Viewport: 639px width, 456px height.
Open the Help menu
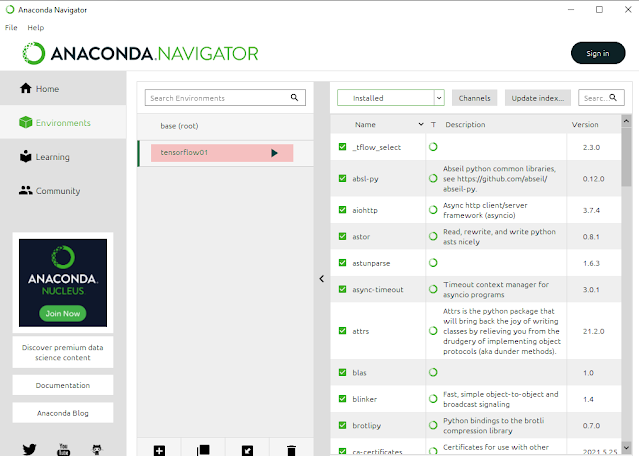[35, 28]
